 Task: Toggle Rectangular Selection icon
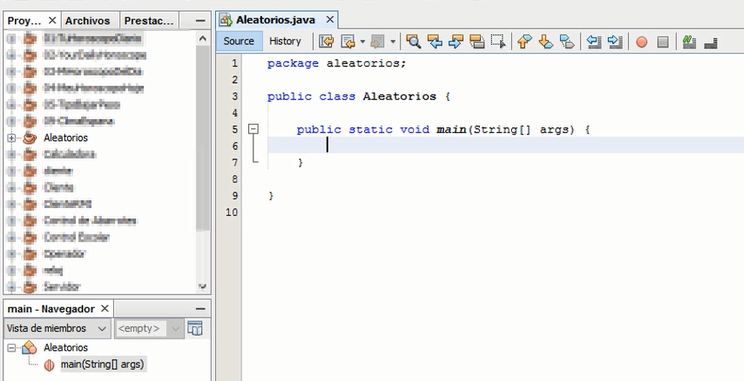pyautogui.click(x=498, y=42)
